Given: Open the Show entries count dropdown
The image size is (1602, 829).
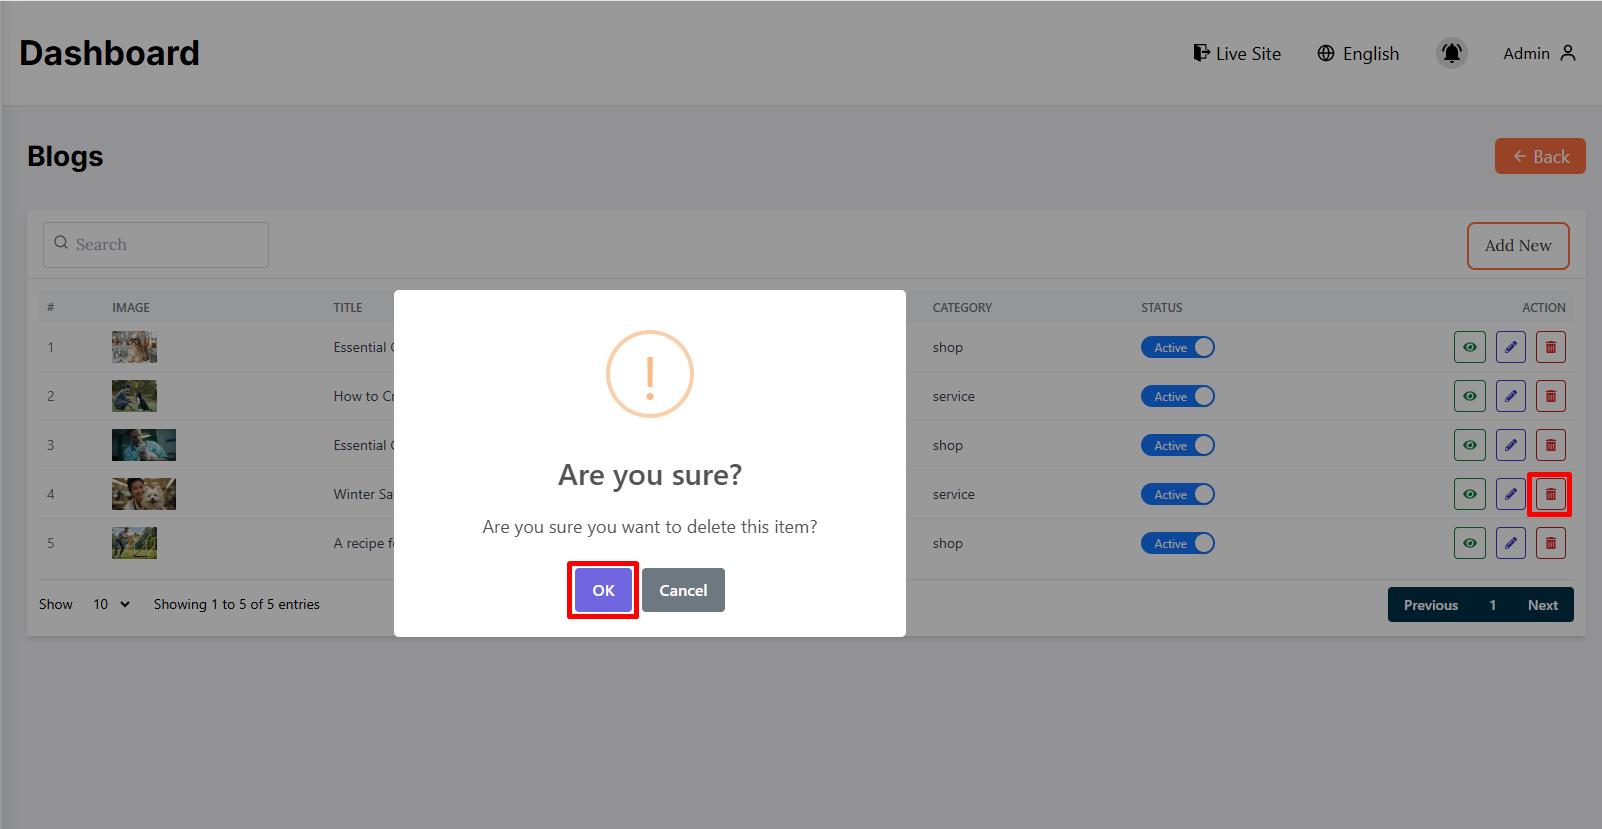Looking at the screenshot, I should click(111, 604).
